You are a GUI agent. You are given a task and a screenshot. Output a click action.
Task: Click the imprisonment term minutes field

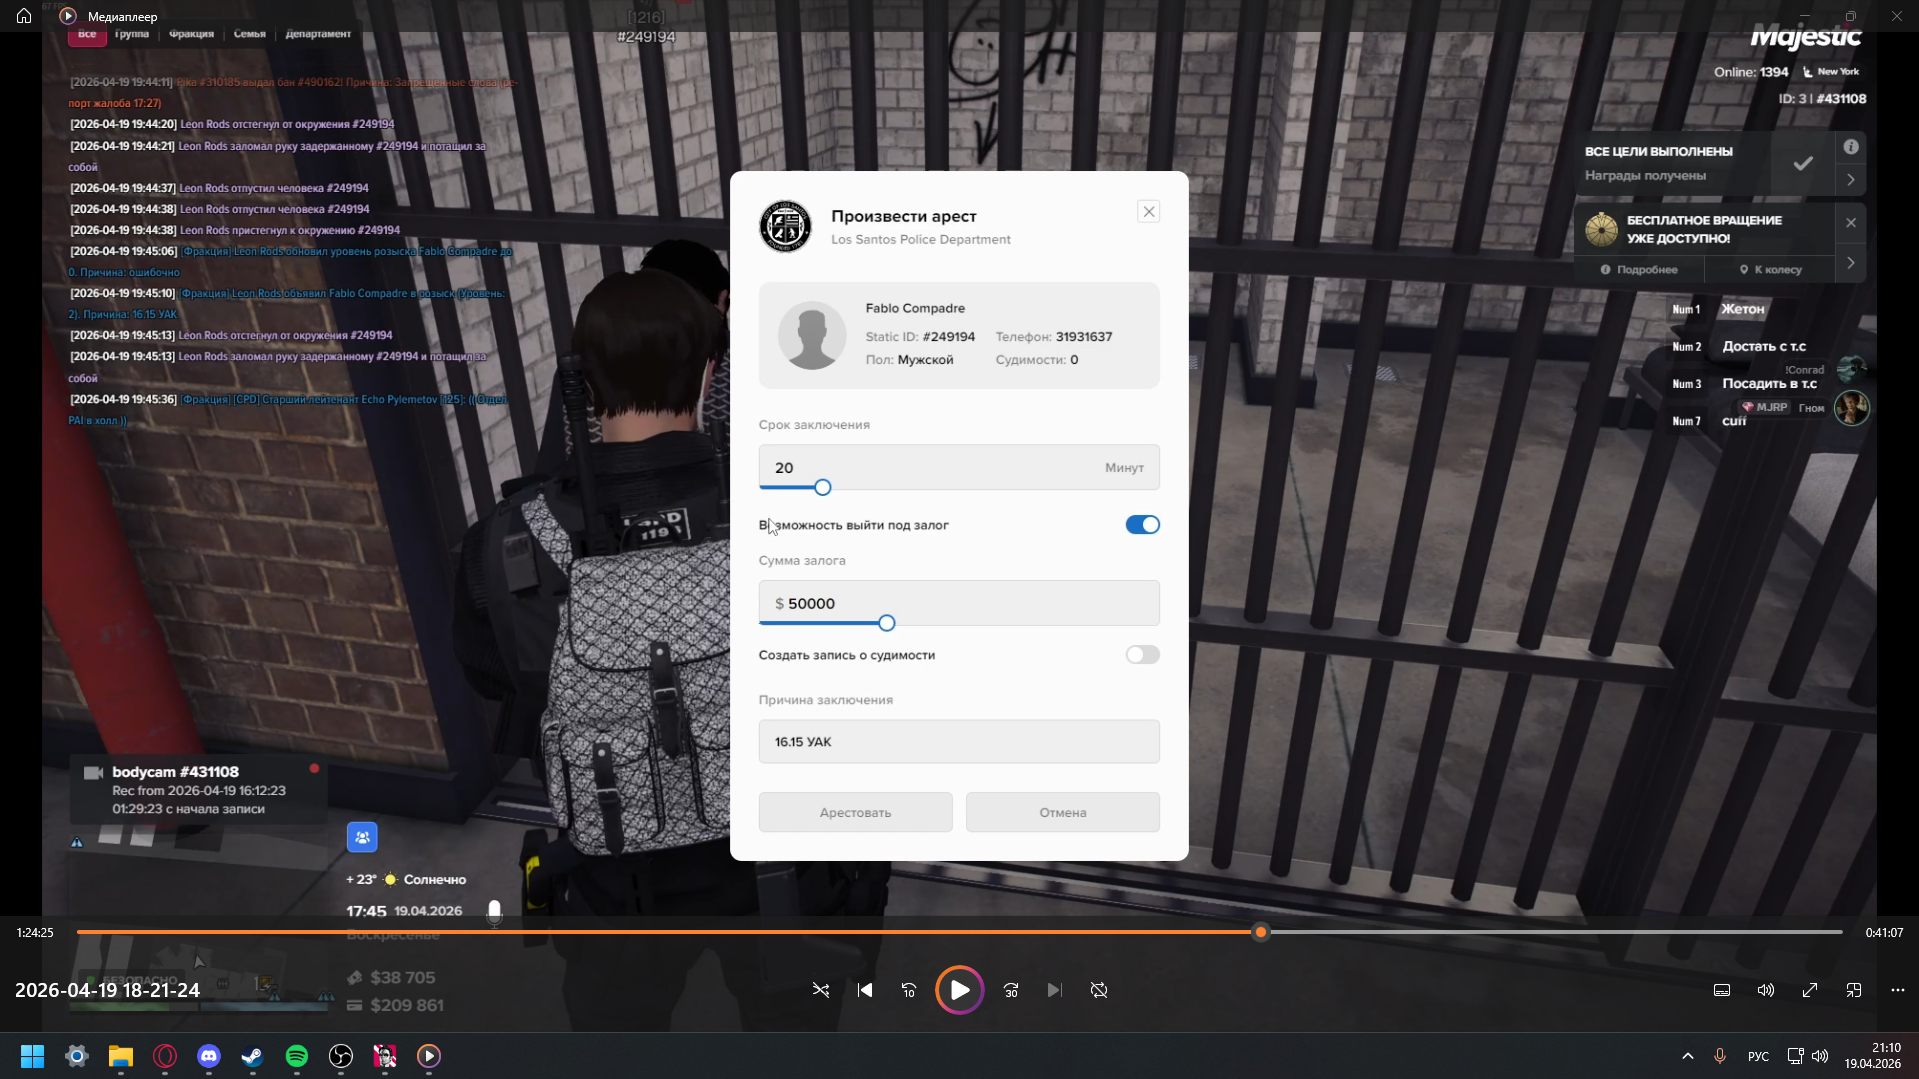(x=959, y=467)
